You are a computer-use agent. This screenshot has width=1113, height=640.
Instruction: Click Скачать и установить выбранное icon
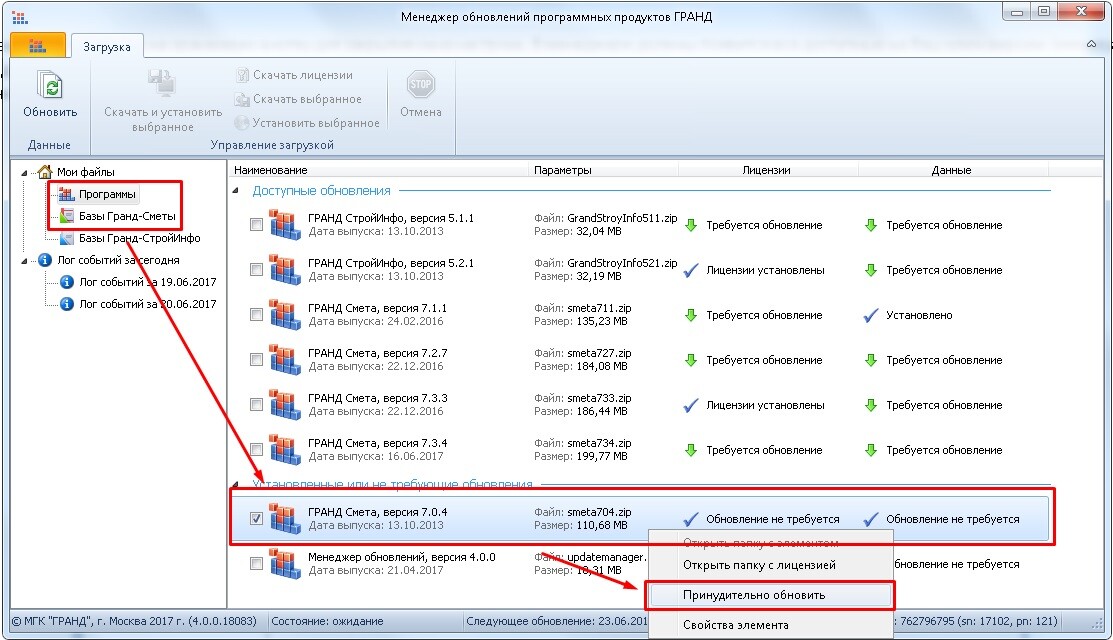click(x=163, y=84)
